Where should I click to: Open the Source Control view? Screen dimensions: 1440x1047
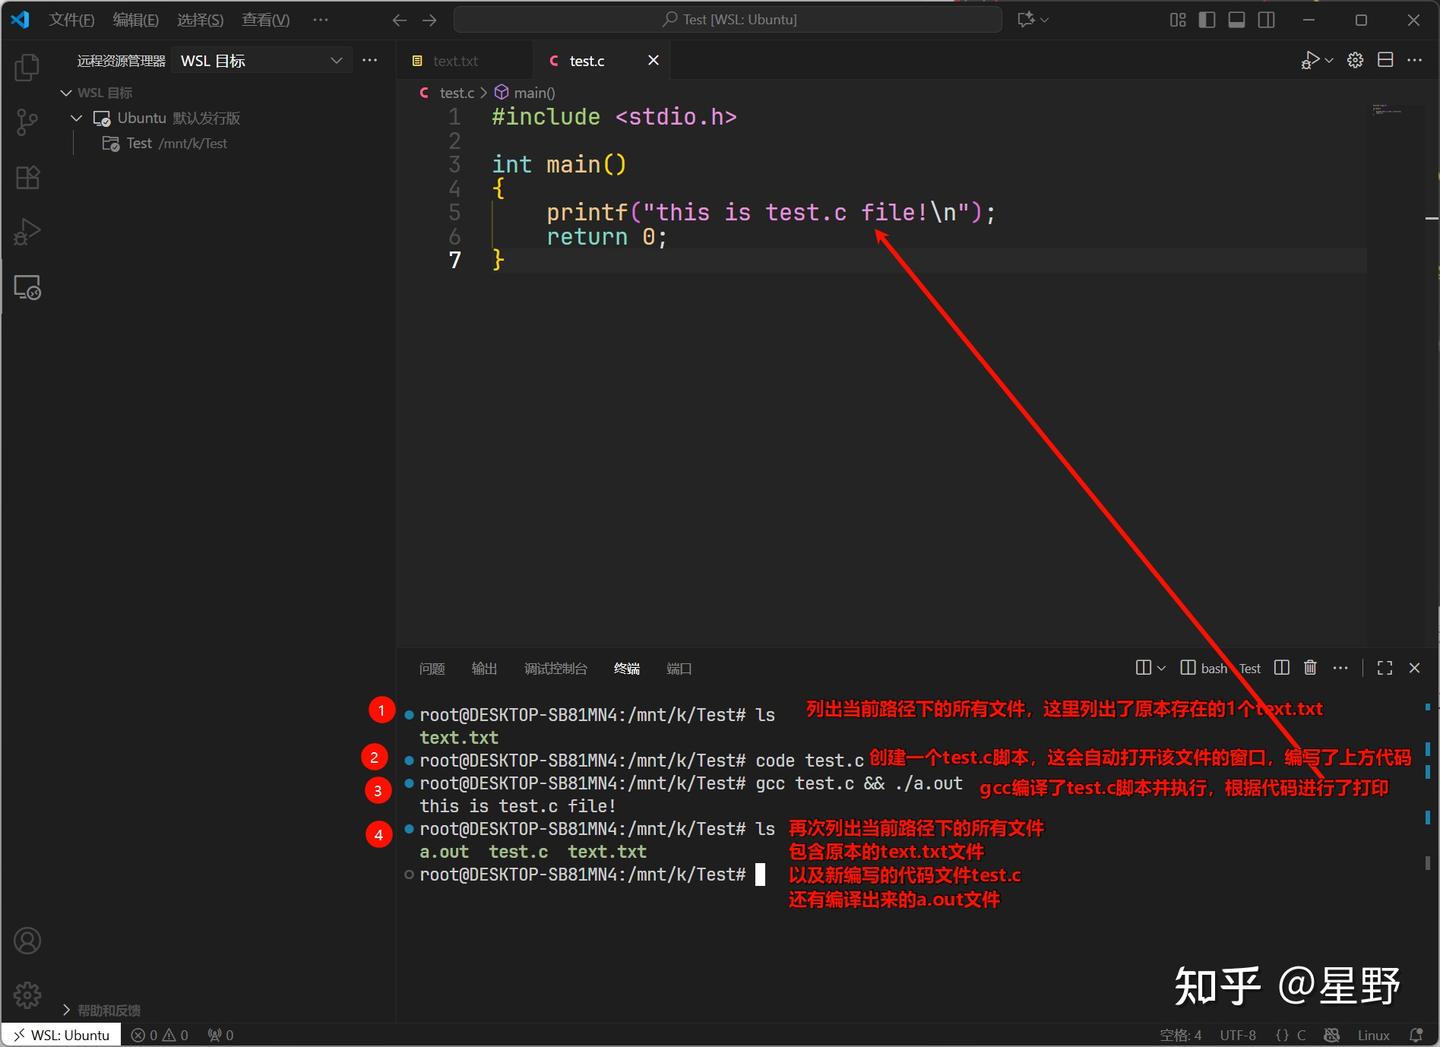[27, 122]
